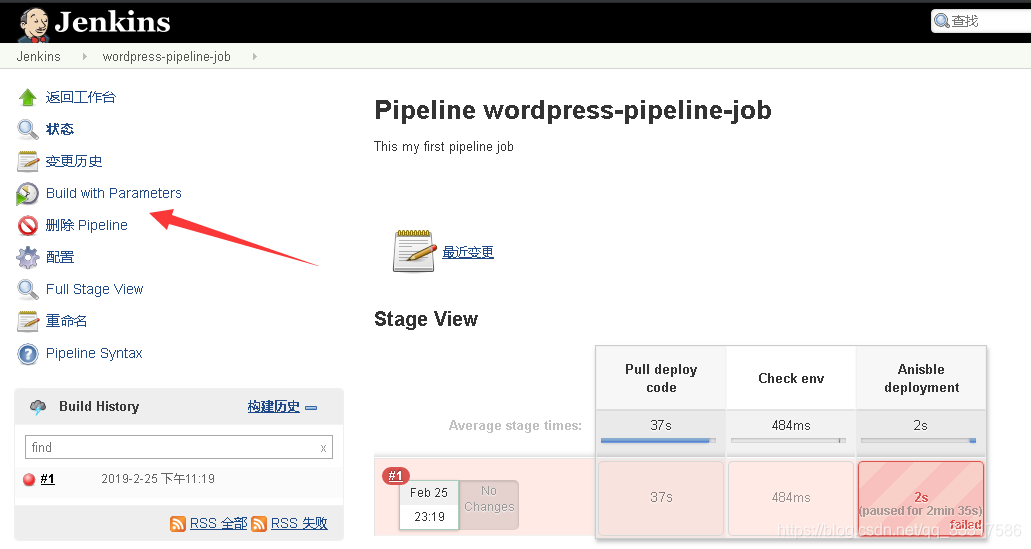
Task: Click the 构建历史 trend link
Action: point(274,407)
